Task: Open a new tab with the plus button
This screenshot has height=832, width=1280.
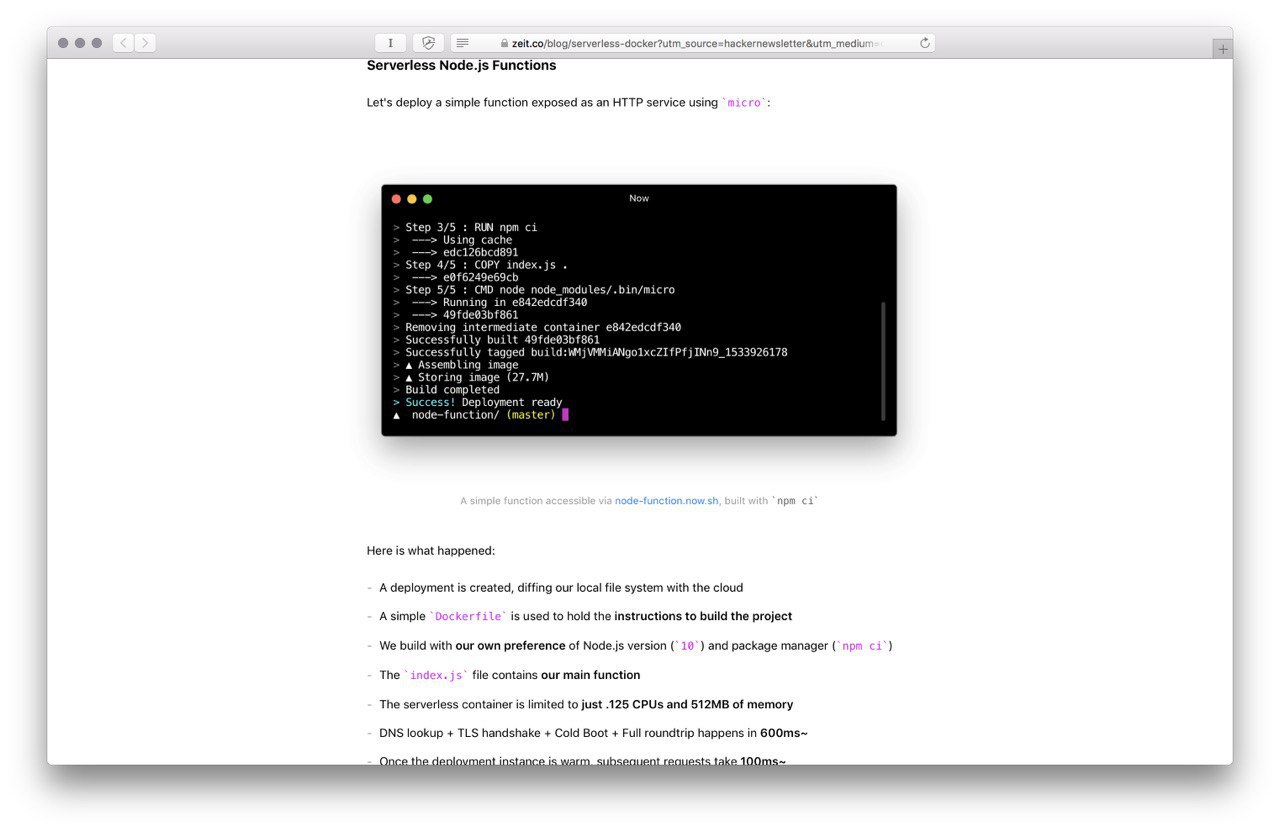Action: (1222, 49)
